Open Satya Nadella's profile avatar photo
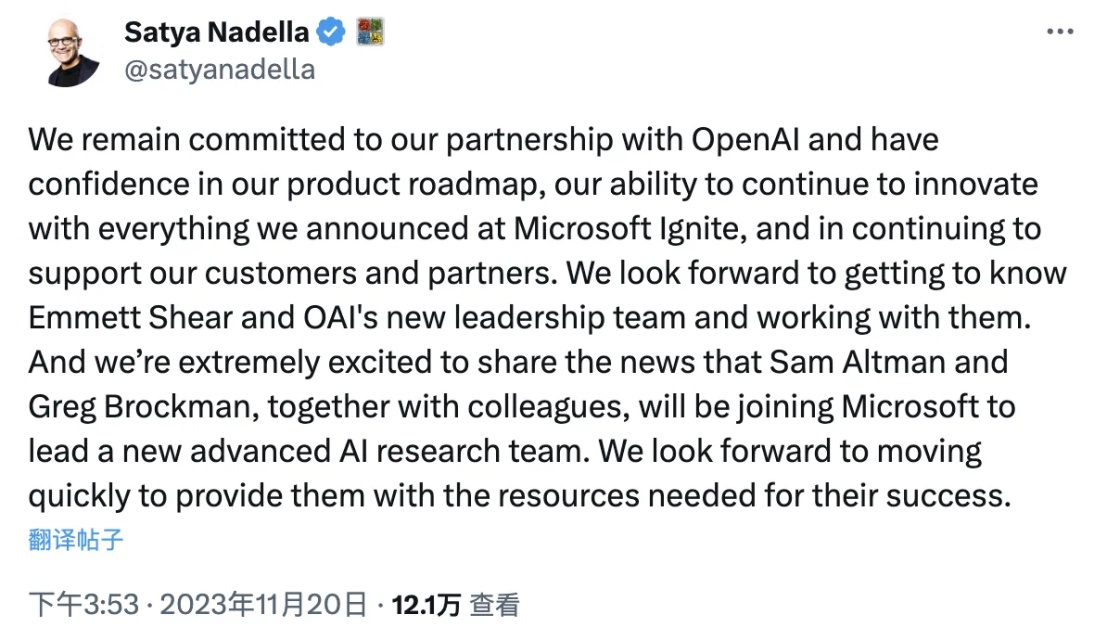1107x640 pixels. tap(72, 52)
